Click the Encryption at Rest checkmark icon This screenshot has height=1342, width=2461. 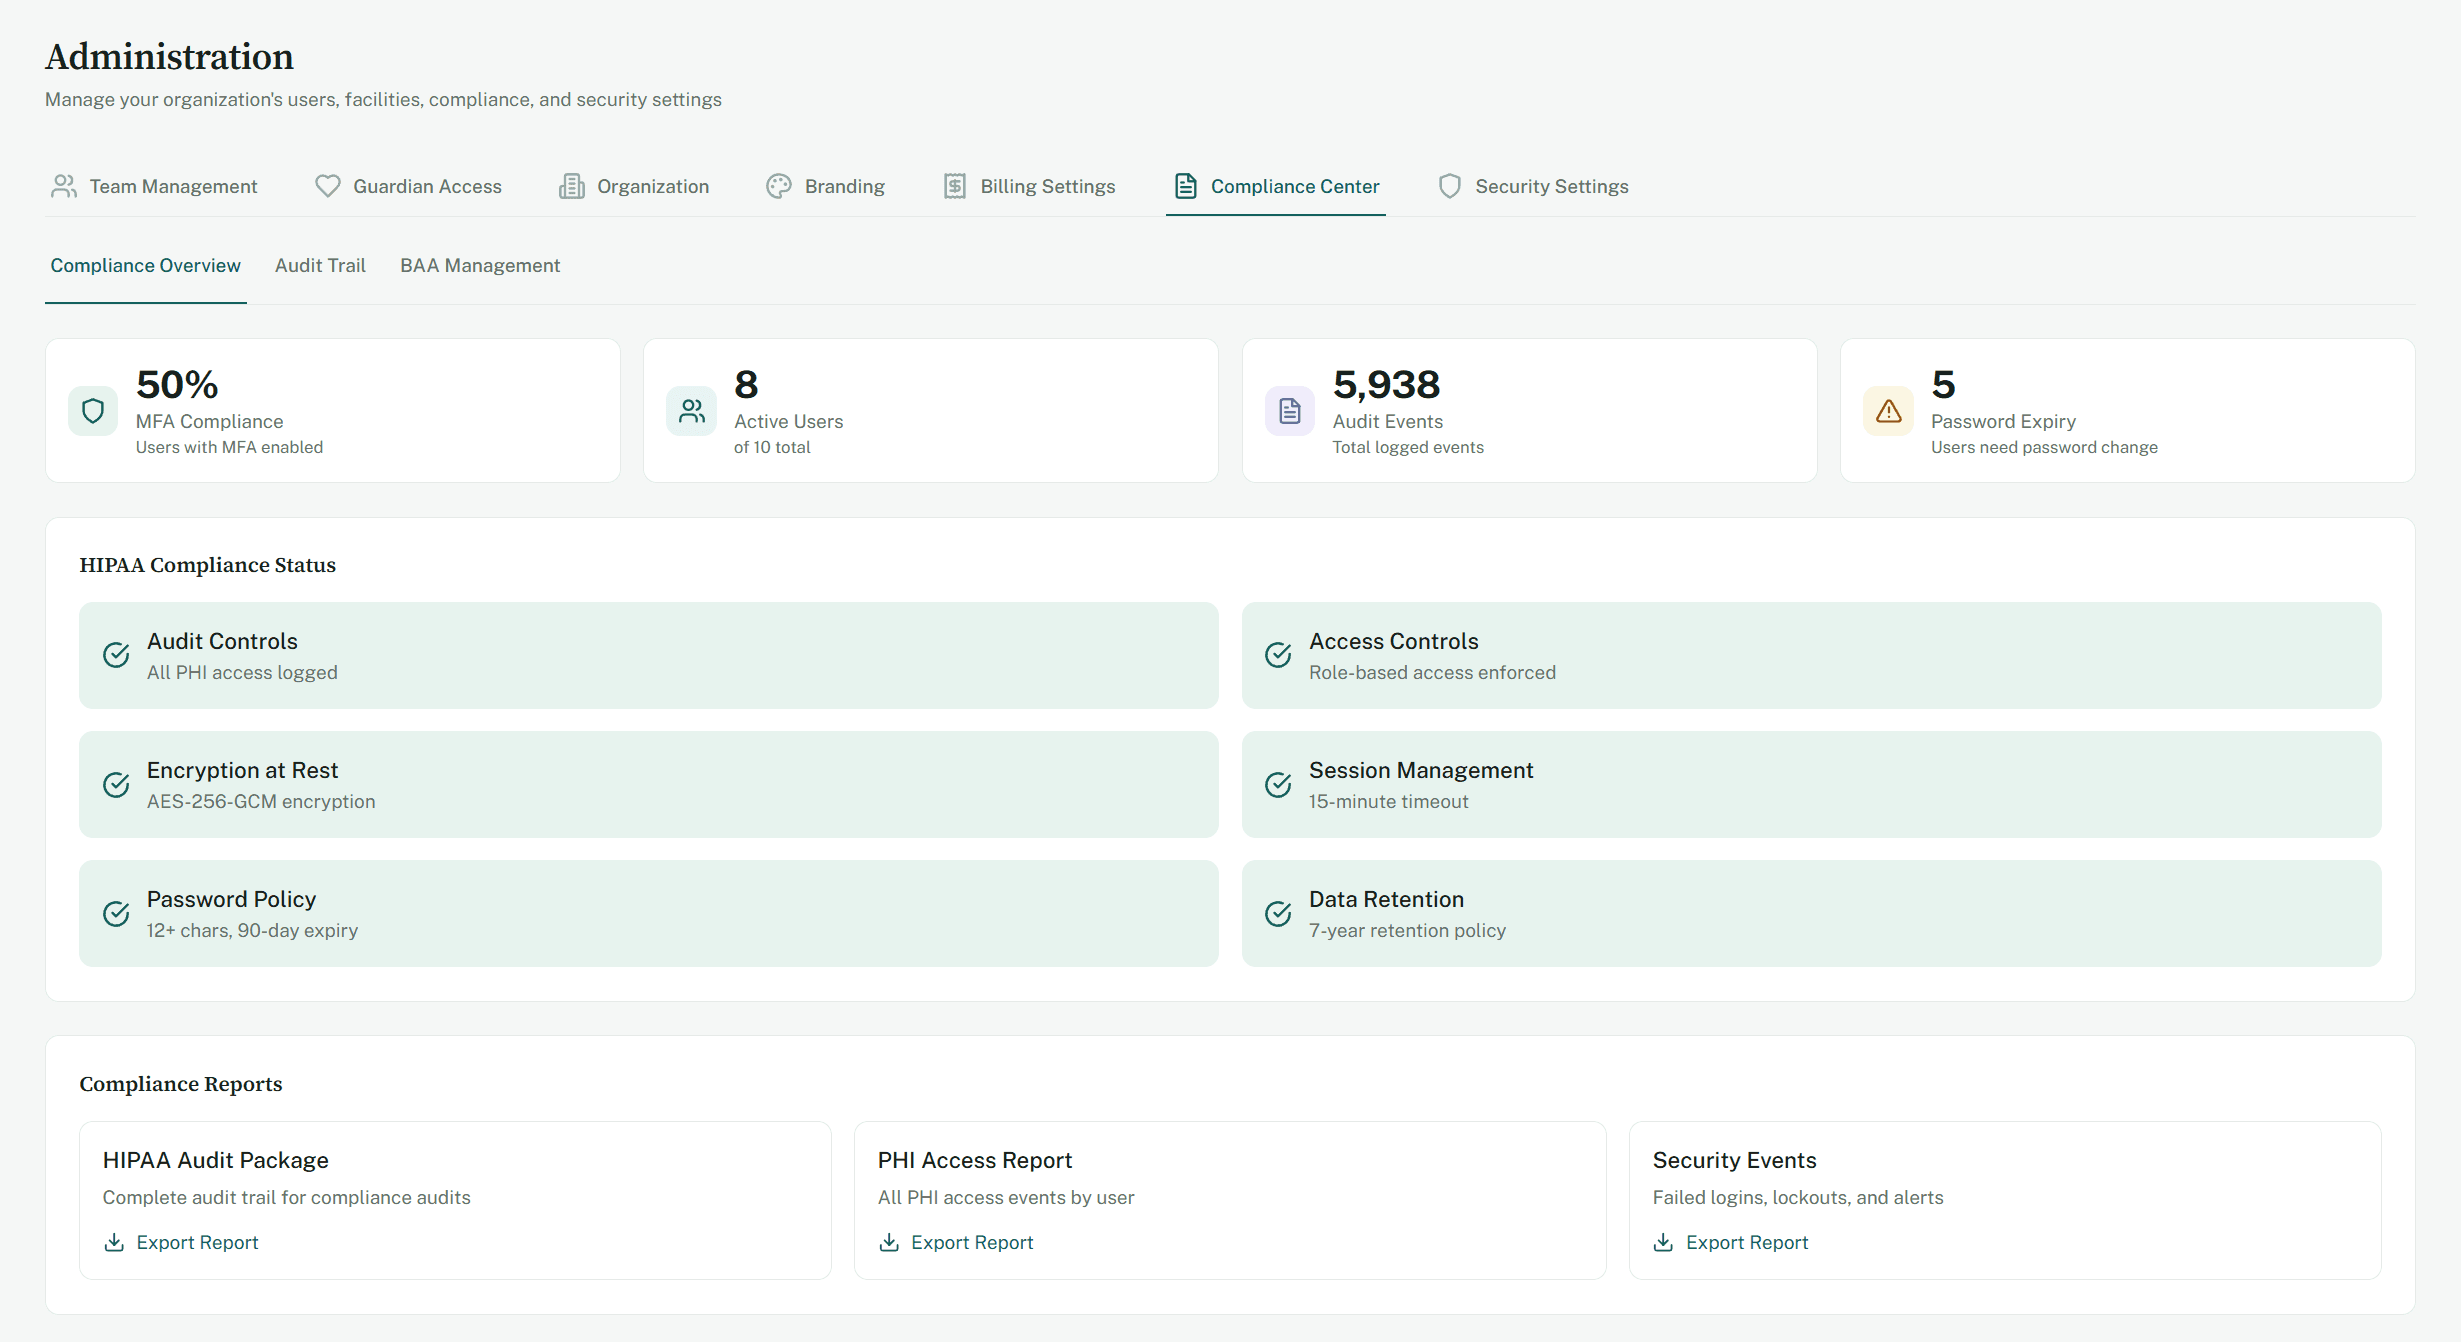116,784
